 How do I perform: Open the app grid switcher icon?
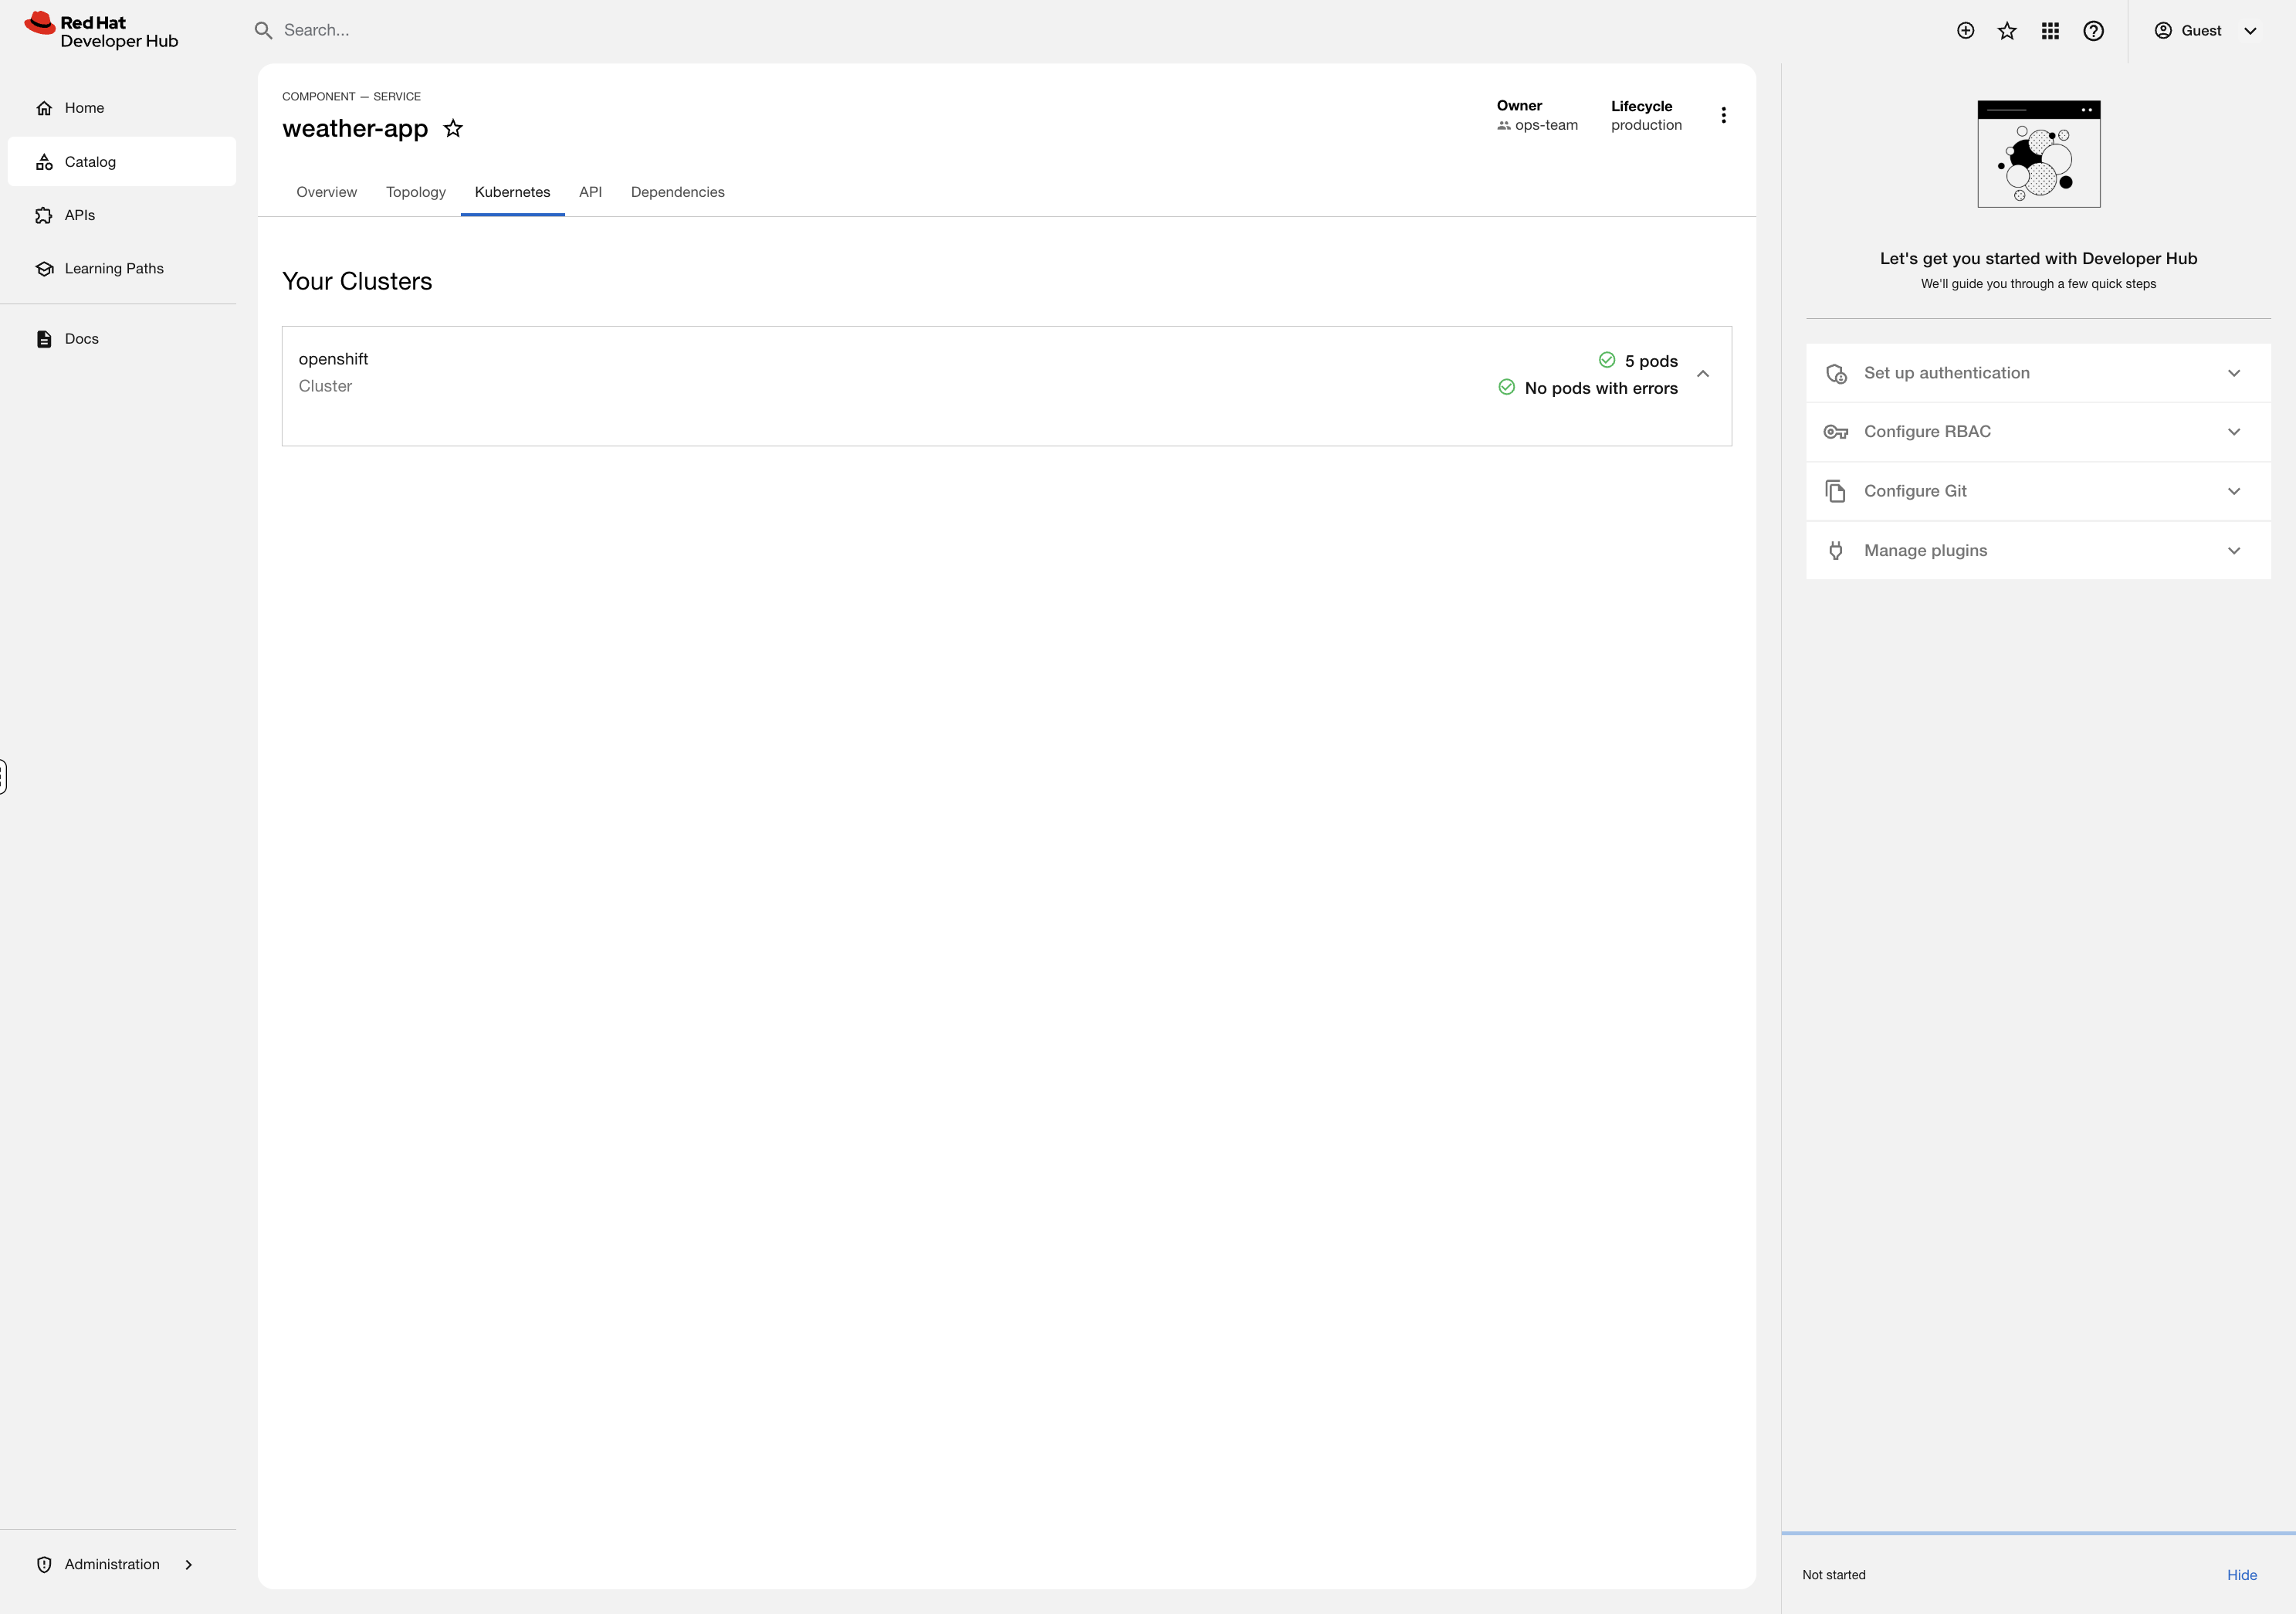click(2049, 31)
